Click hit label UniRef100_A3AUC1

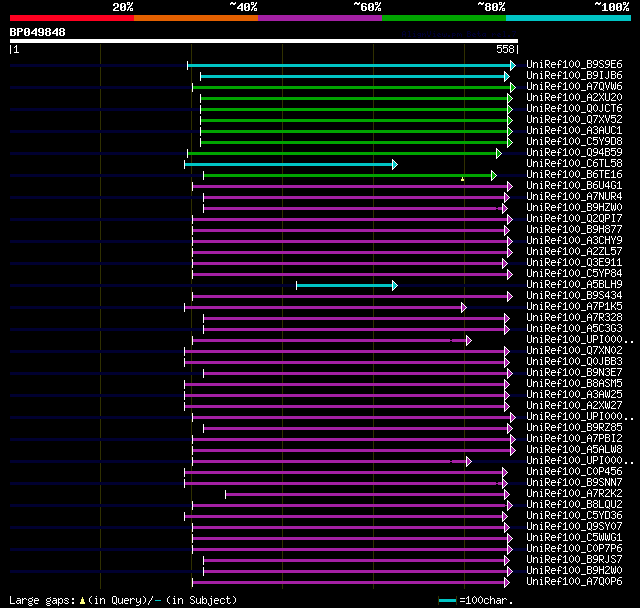[x=574, y=131]
